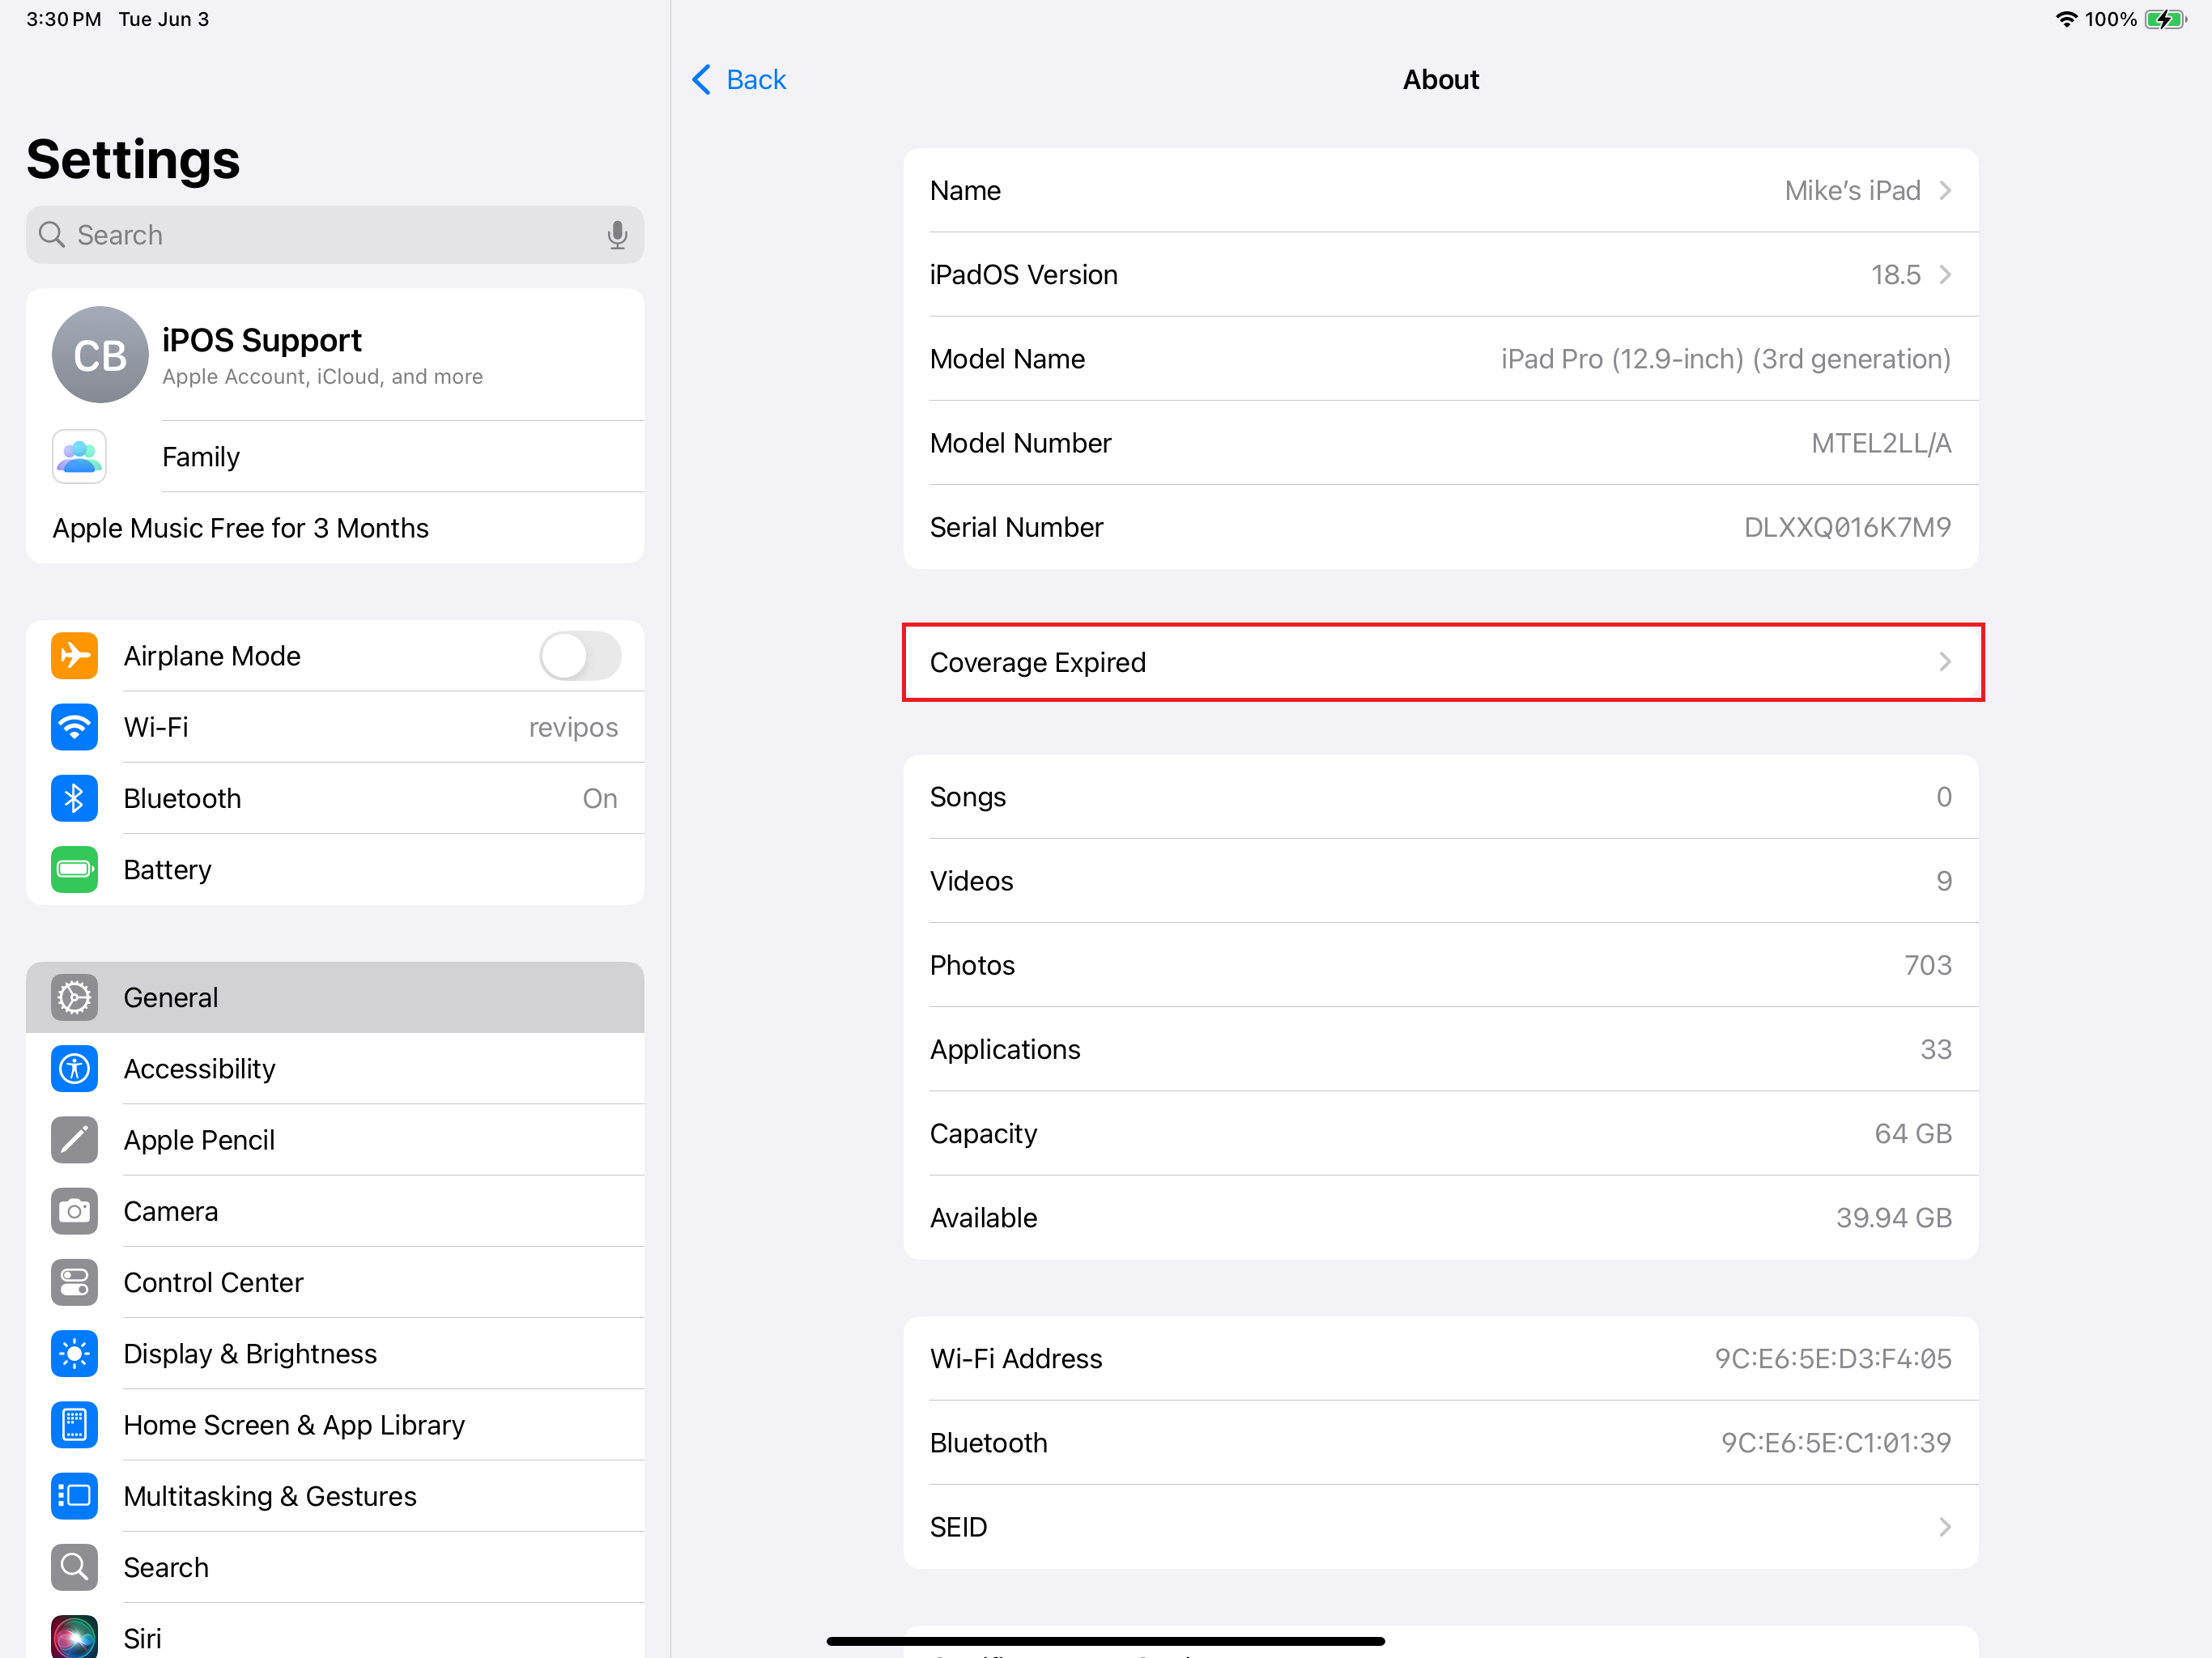Tap the Family sharing icon
Image resolution: width=2212 pixels, height=1658 pixels.
pos(79,457)
